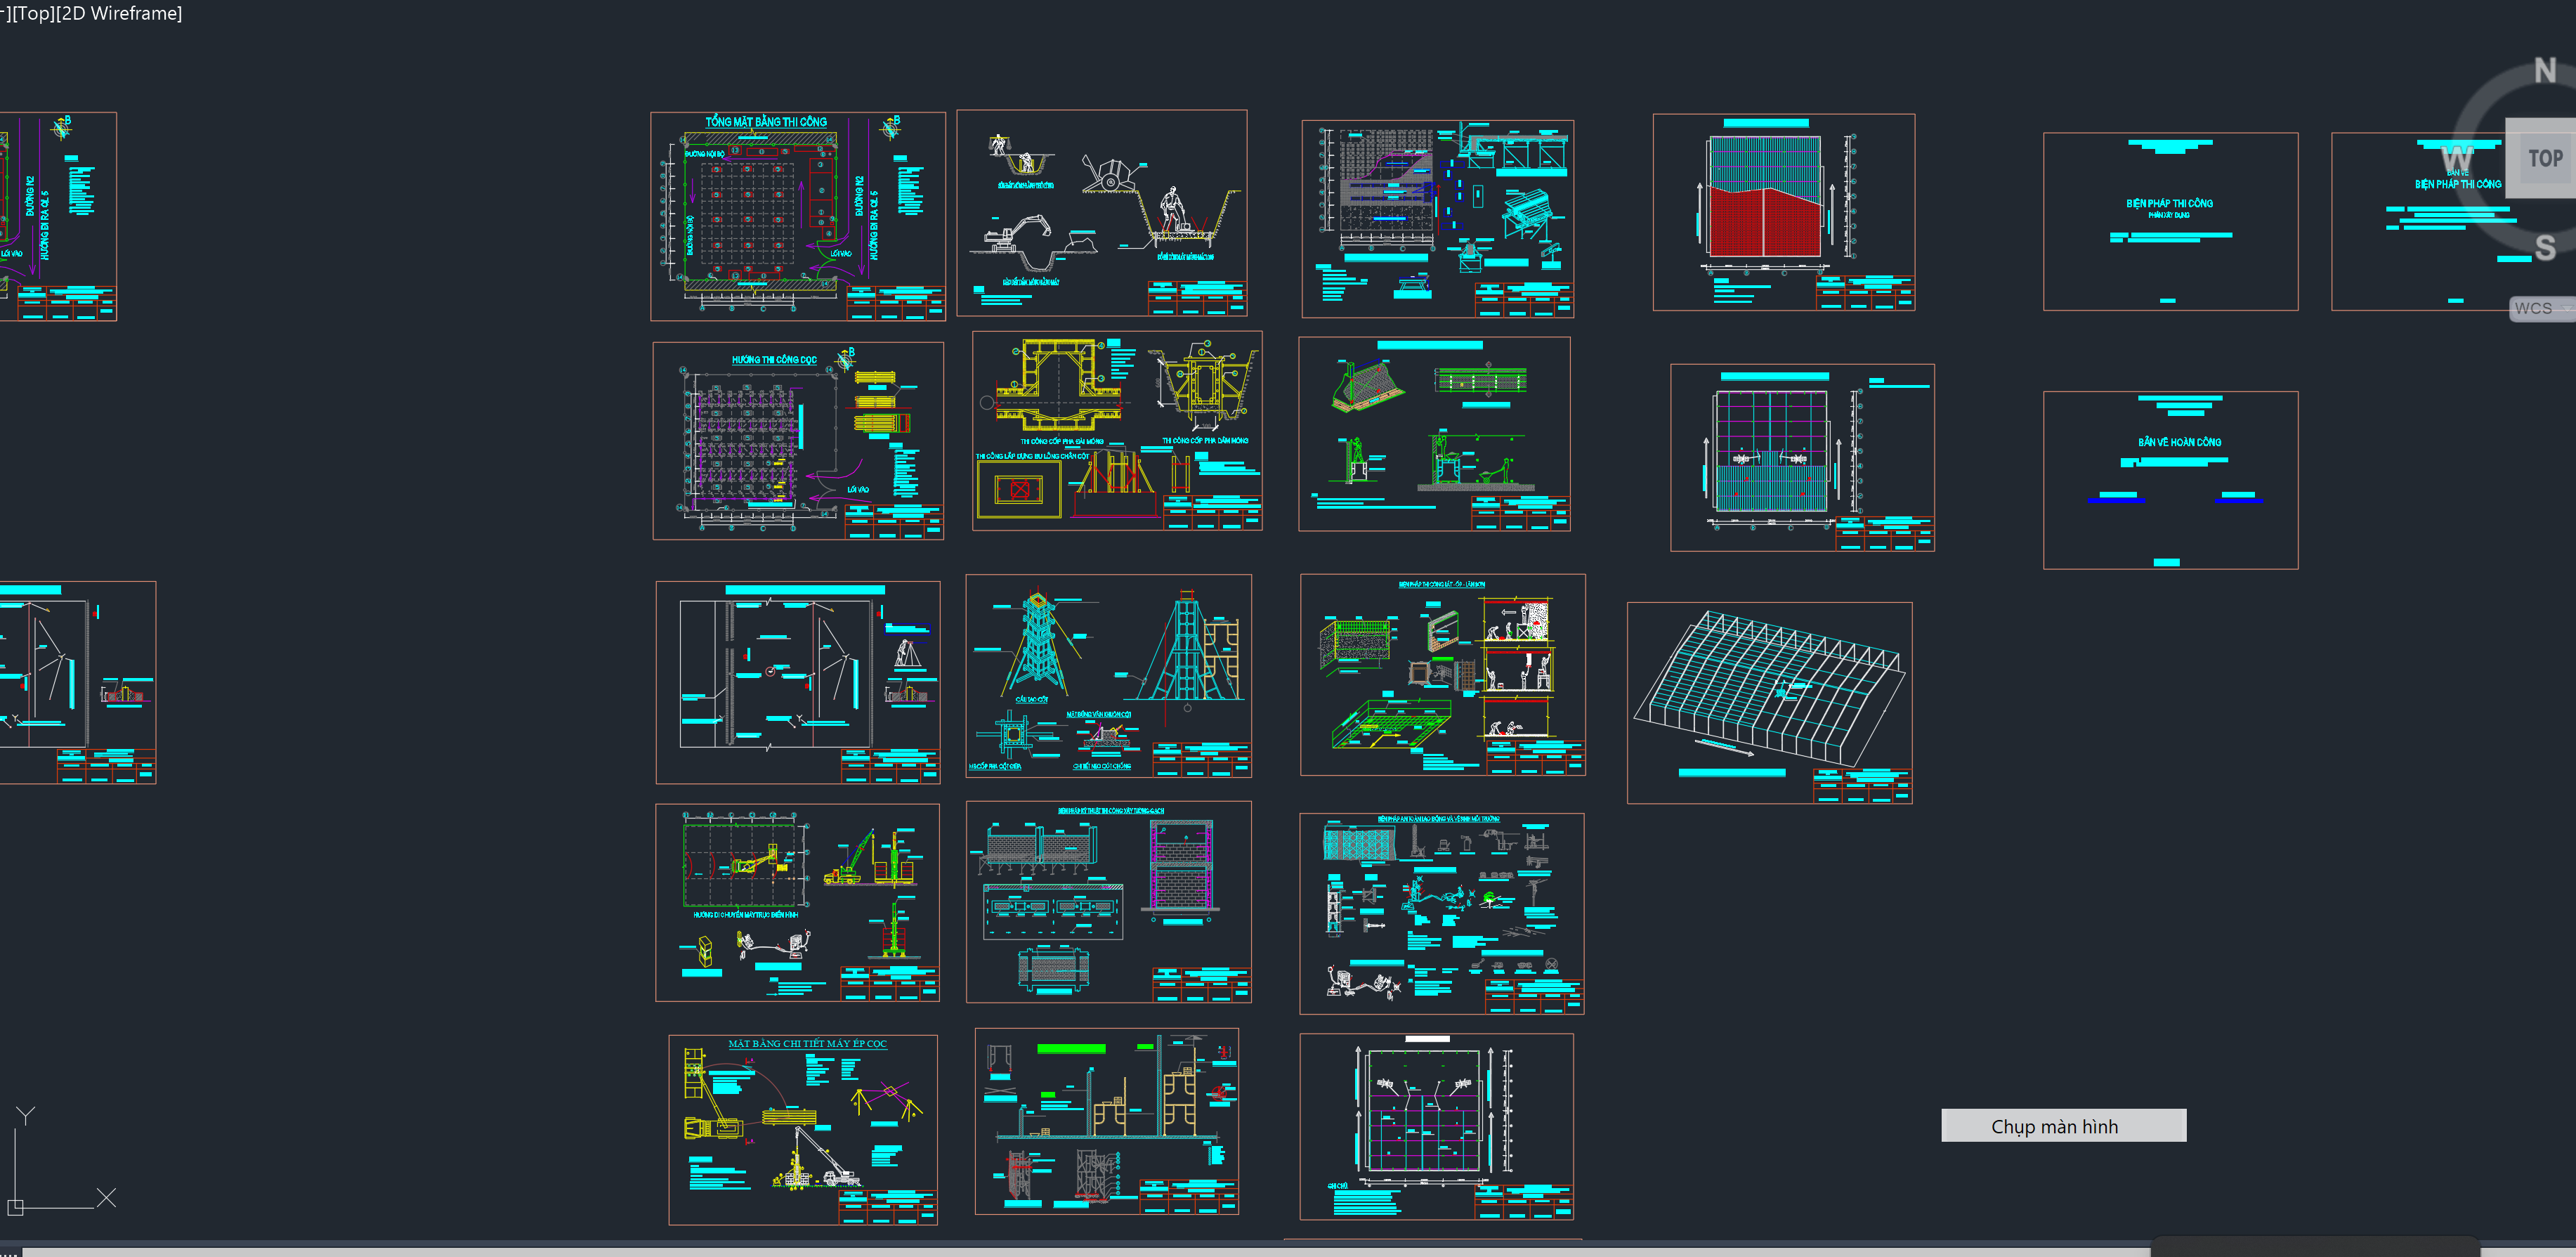Image resolution: width=2576 pixels, height=1257 pixels.
Task: Select the THI CÔNG CỐP PHA ĐÀI MÓNG label
Action: click(x=1061, y=441)
